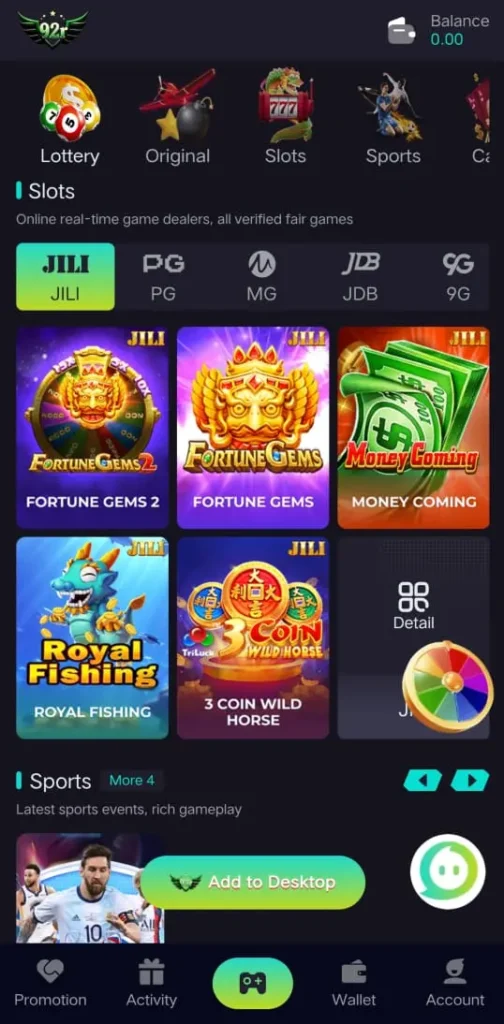
Task: Go to next Sports items arrow
Action: pos(469,780)
